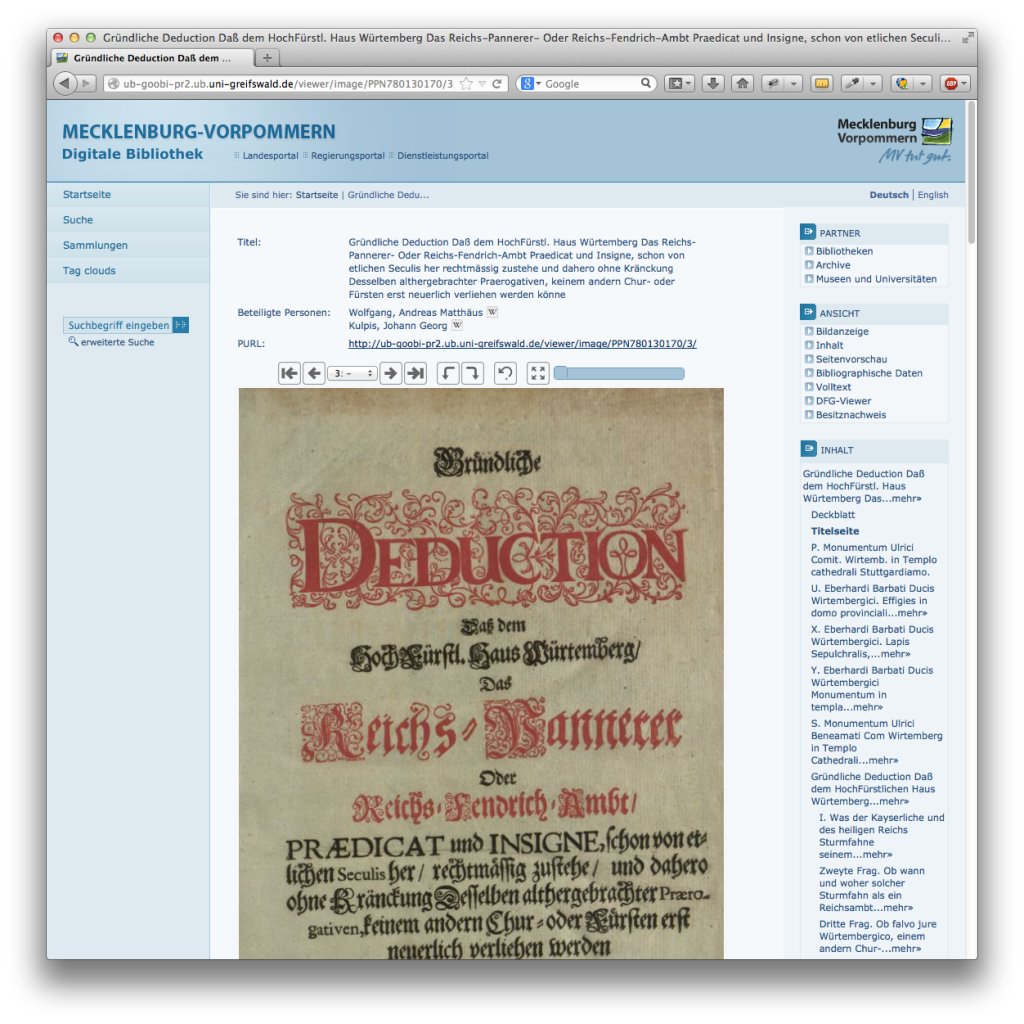
Task: Click the Mecklenburg Vorpommern logo
Action: point(895,139)
